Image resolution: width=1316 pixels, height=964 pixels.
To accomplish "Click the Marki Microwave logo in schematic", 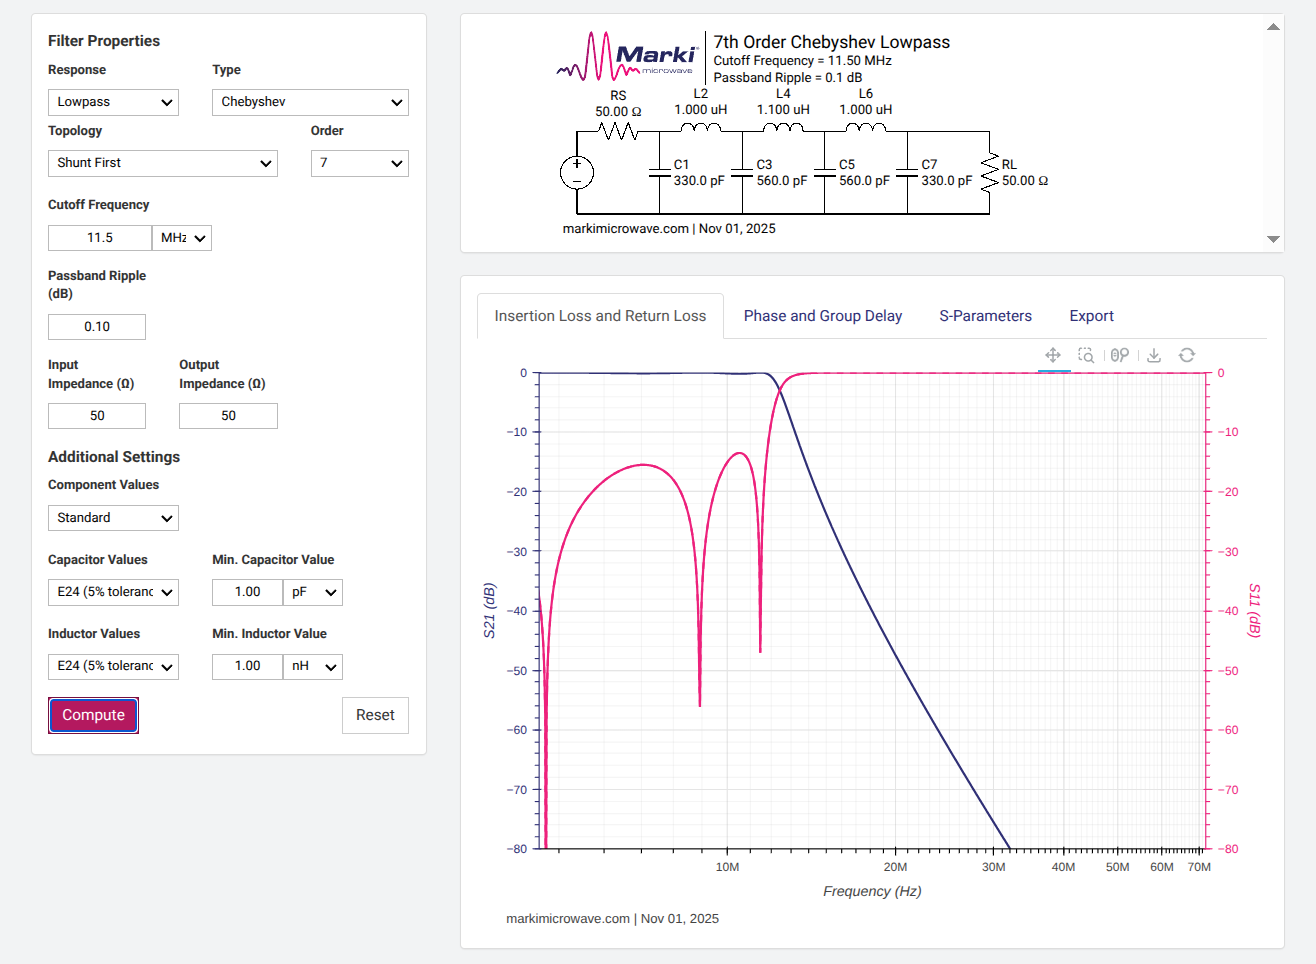I will pyautogui.click(x=627, y=56).
